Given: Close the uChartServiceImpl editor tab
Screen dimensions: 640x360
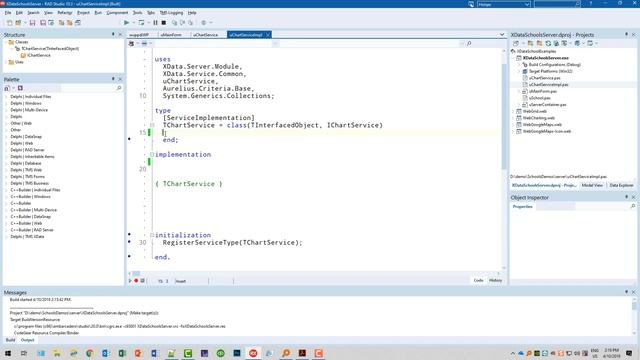Looking at the screenshot, I should (x=268, y=35).
